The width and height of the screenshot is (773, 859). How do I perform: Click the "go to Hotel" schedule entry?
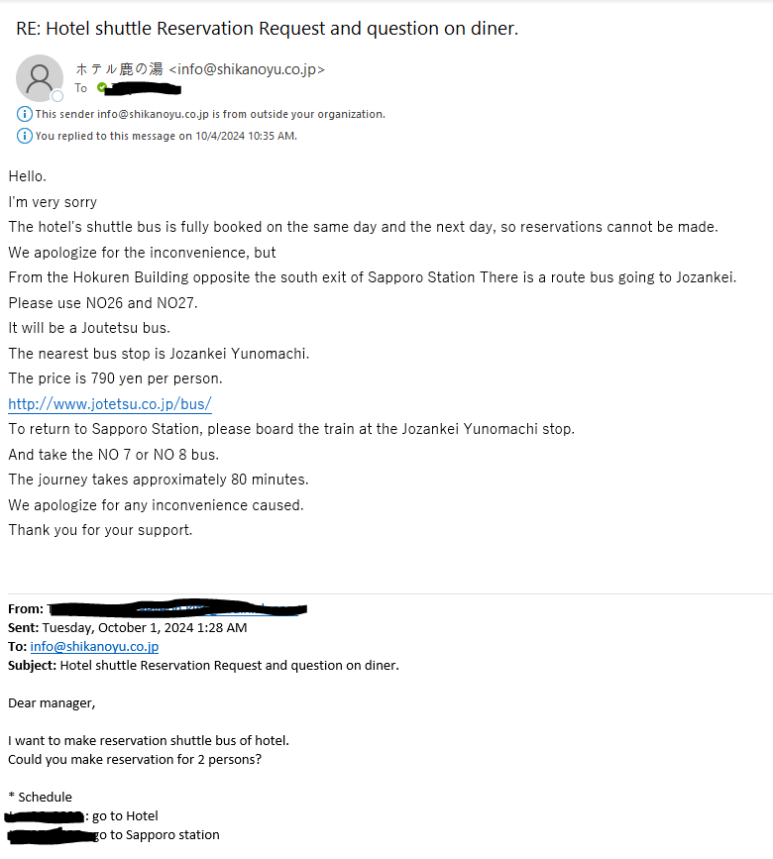(125, 816)
